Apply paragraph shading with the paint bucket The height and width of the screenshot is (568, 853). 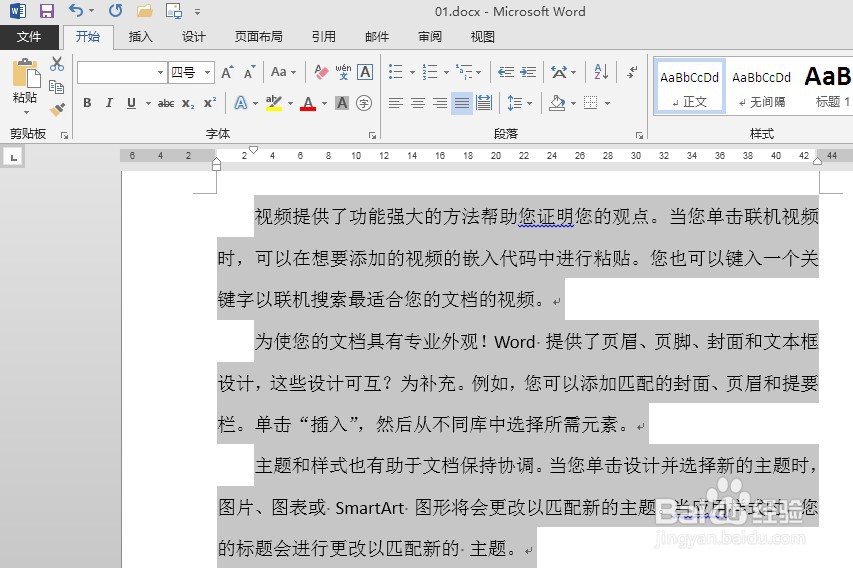[x=557, y=103]
